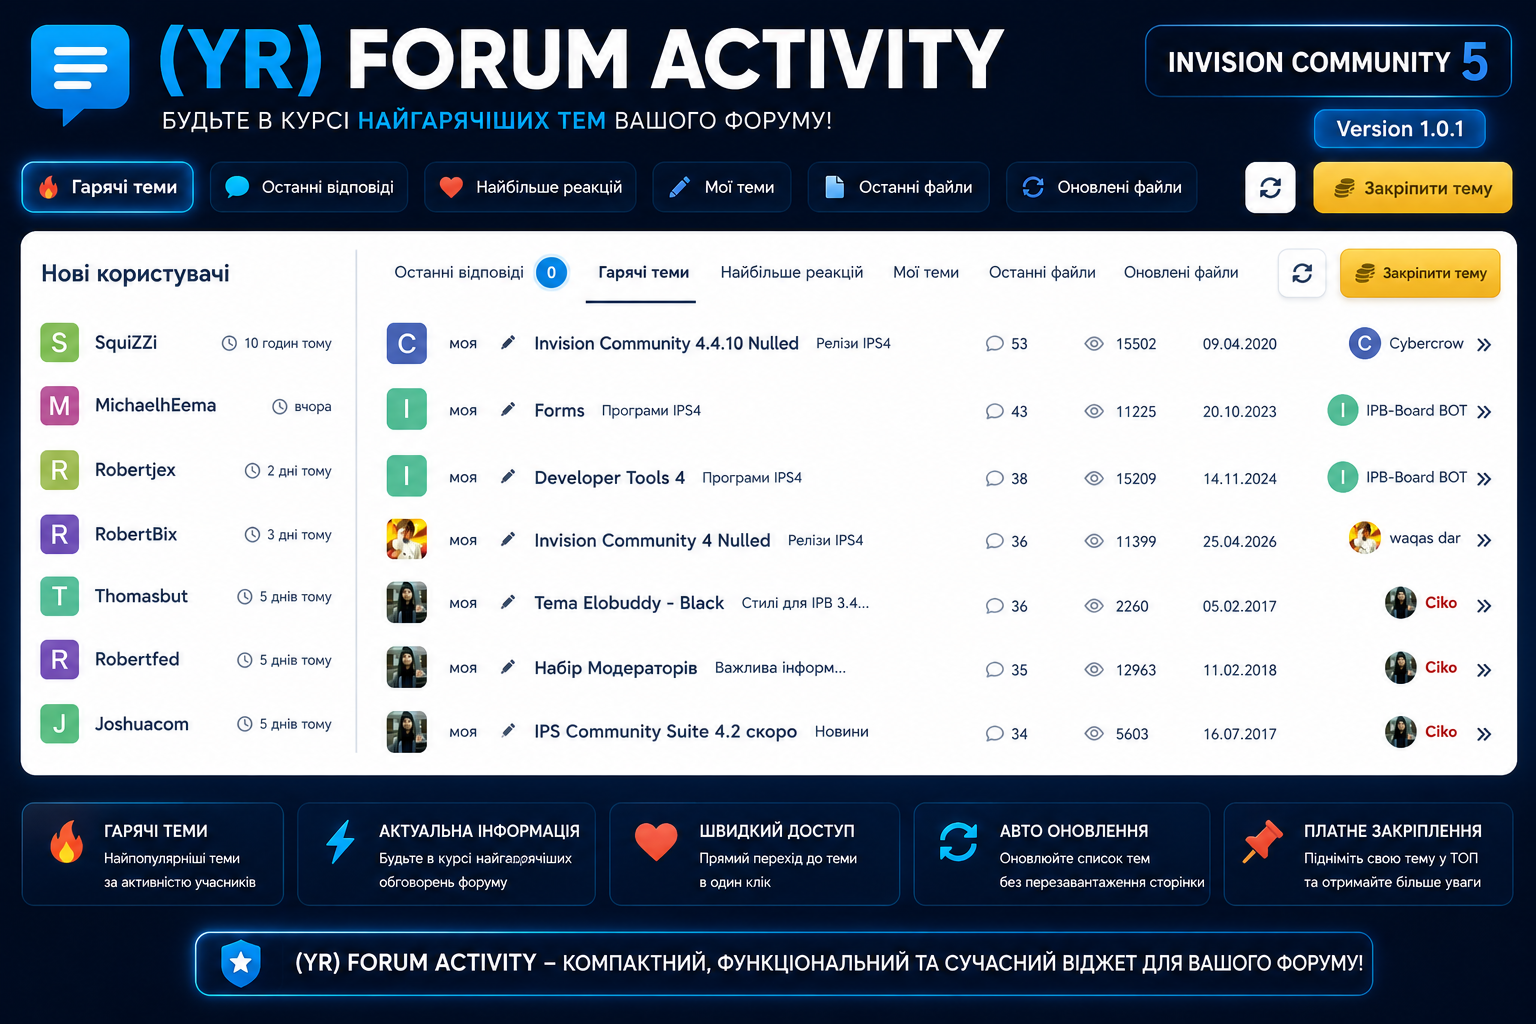Click the fire icon in ГАРЯЧІ ТЕМИ card
This screenshot has width=1536, height=1024.
click(x=66, y=842)
